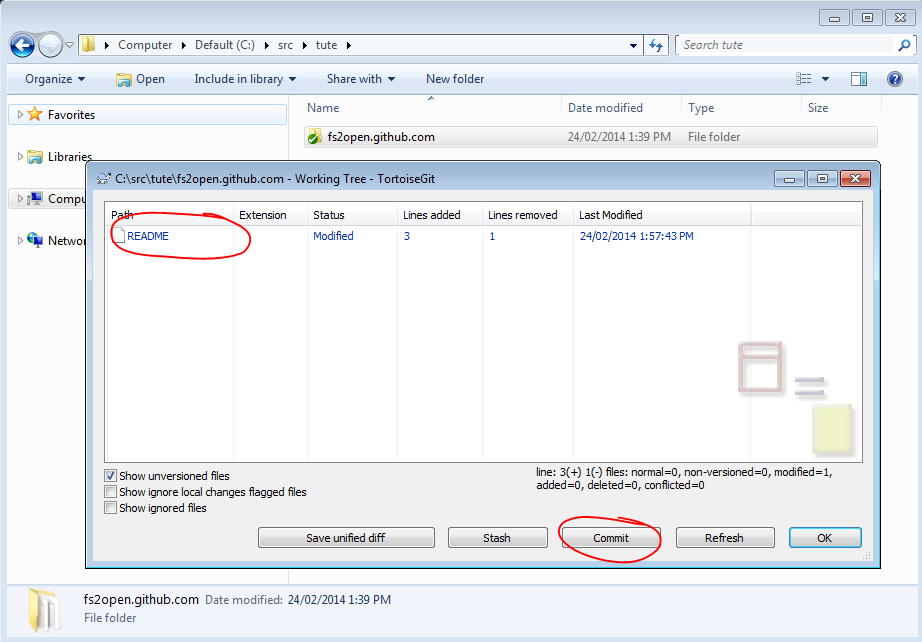Click in the Search tute field
Image resolution: width=922 pixels, height=642 pixels.
coord(785,45)
